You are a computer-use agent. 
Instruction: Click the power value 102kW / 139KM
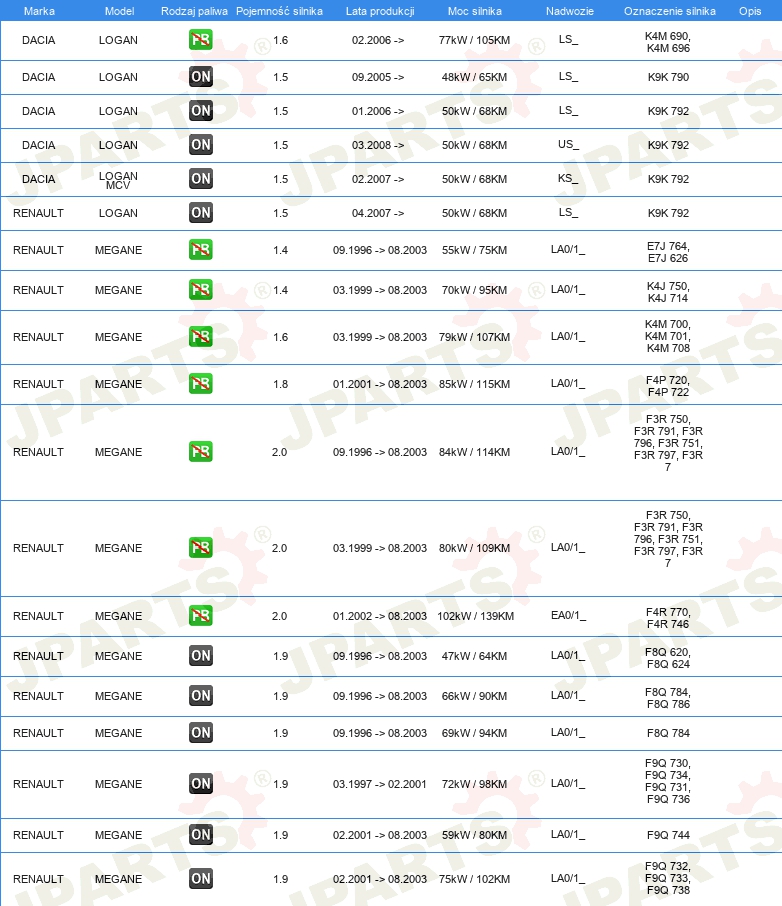(x=475, y=616)
